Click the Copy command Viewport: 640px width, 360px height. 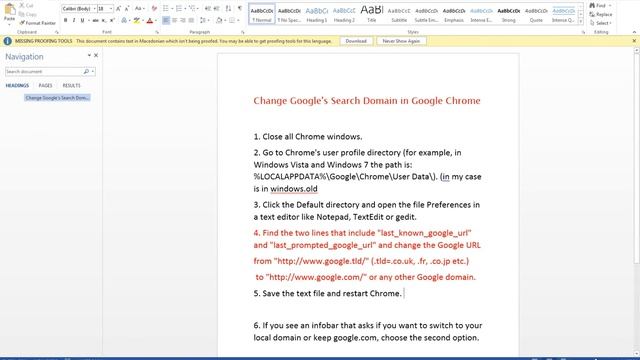coord(27,14)
